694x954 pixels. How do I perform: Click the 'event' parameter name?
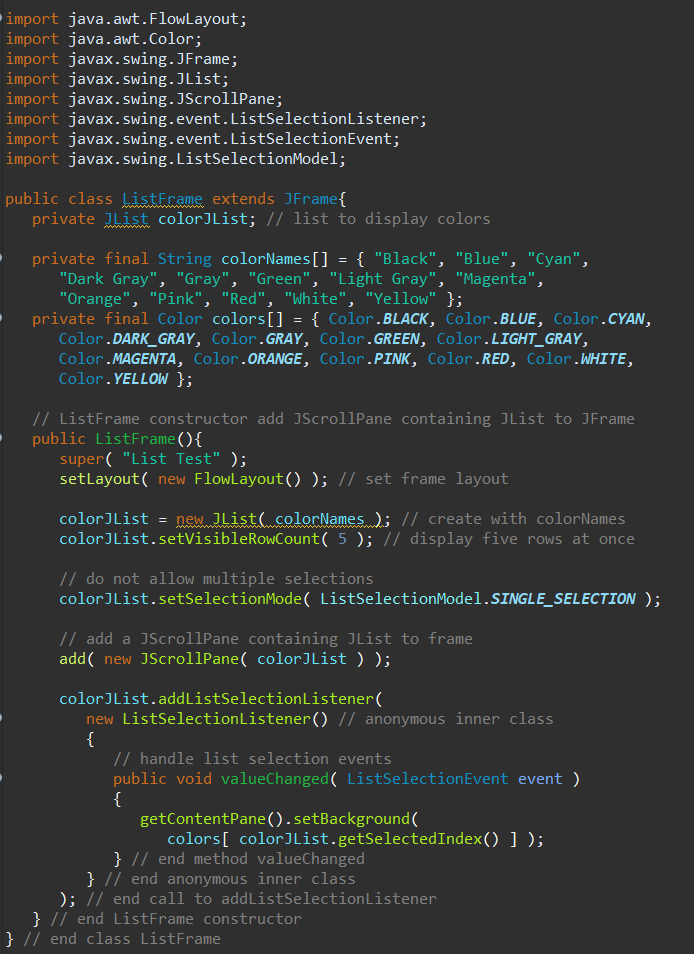(x=540, y=780)
